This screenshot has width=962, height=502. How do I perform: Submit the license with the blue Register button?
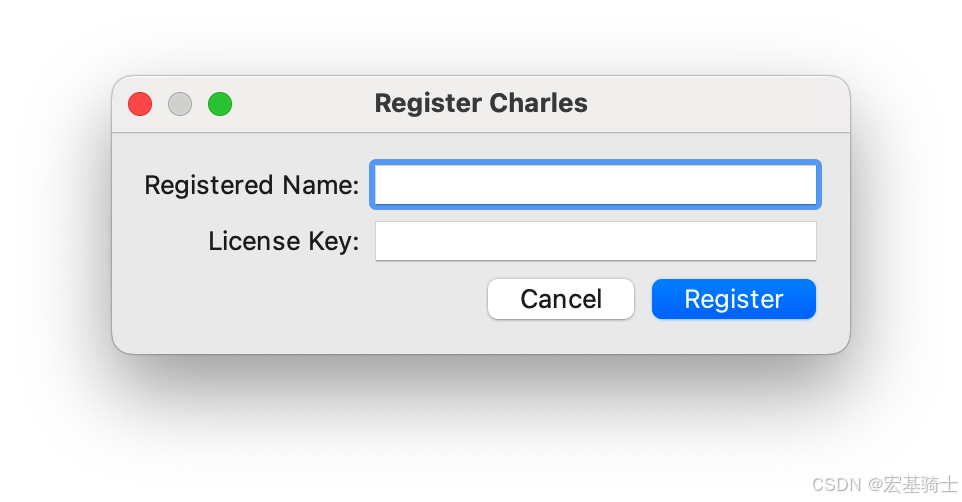click(x=734, y=299)
